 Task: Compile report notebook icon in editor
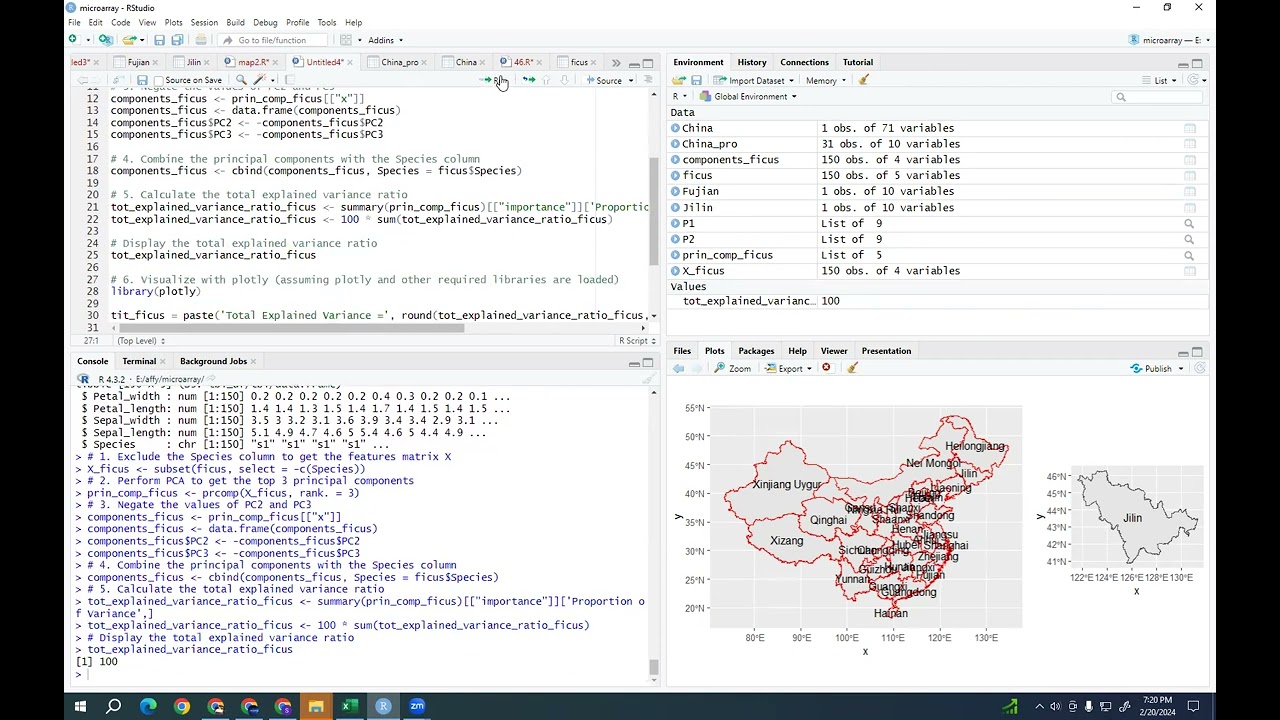click(289, 80)
